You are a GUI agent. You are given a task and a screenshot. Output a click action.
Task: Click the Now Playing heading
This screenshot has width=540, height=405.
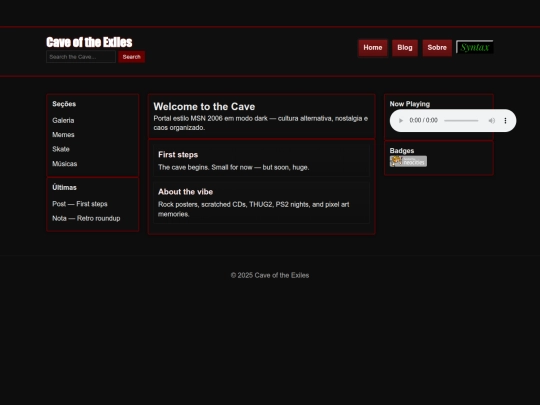pyautogui.click(x=410, y=104)
